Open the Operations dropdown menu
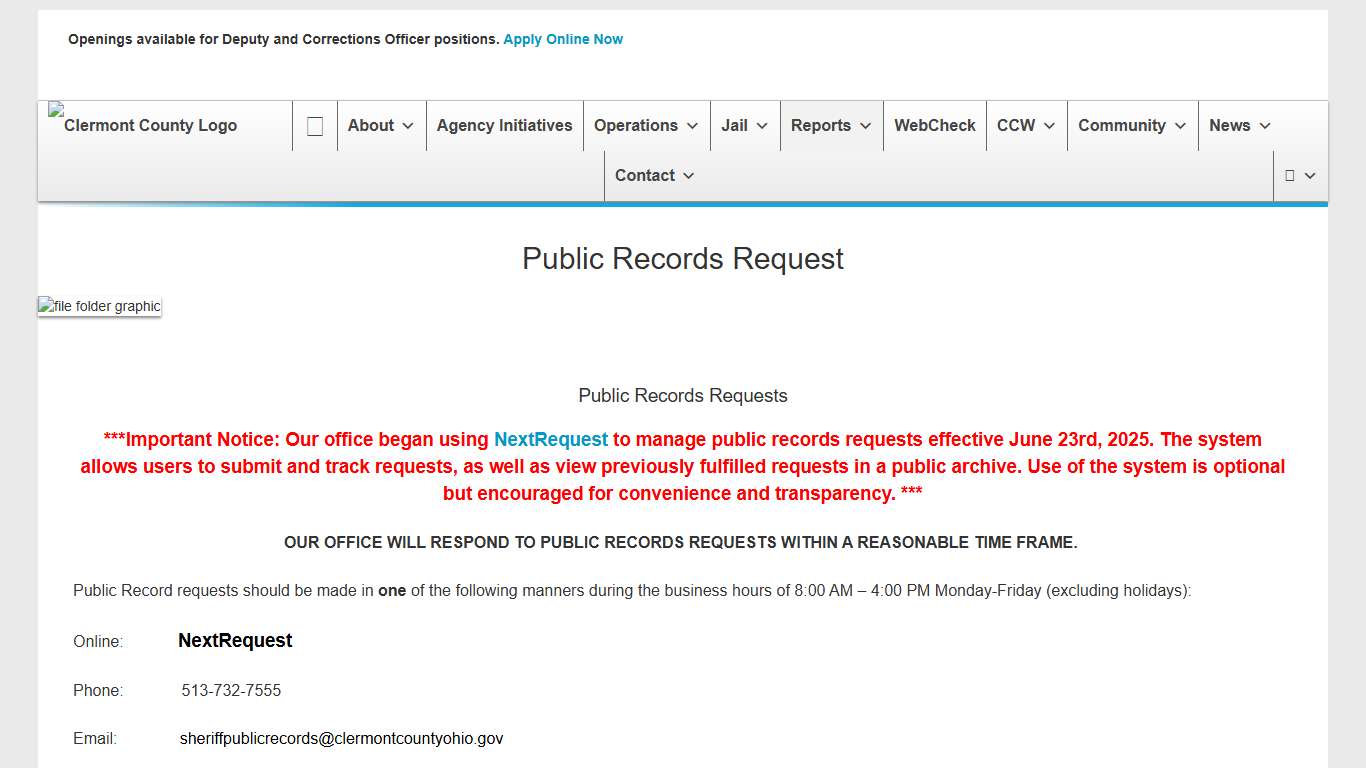This screenshot has height=768, width=1366. coord(645,125)
